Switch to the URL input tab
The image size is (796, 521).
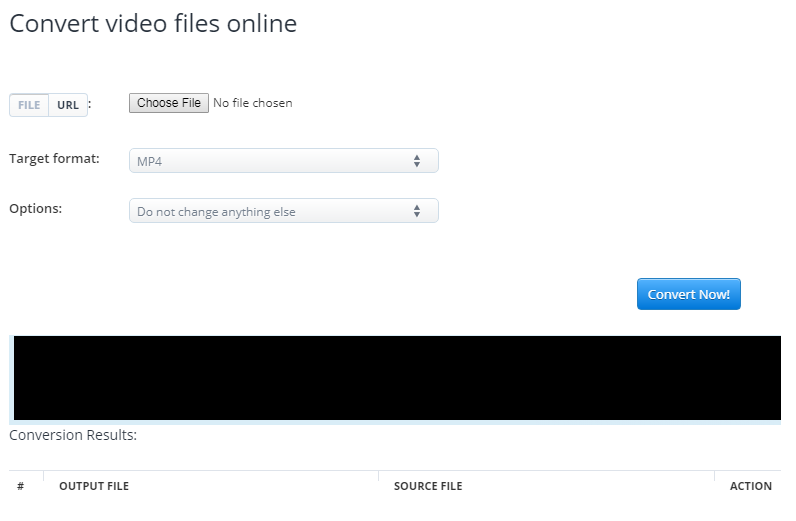coord(68,105)
